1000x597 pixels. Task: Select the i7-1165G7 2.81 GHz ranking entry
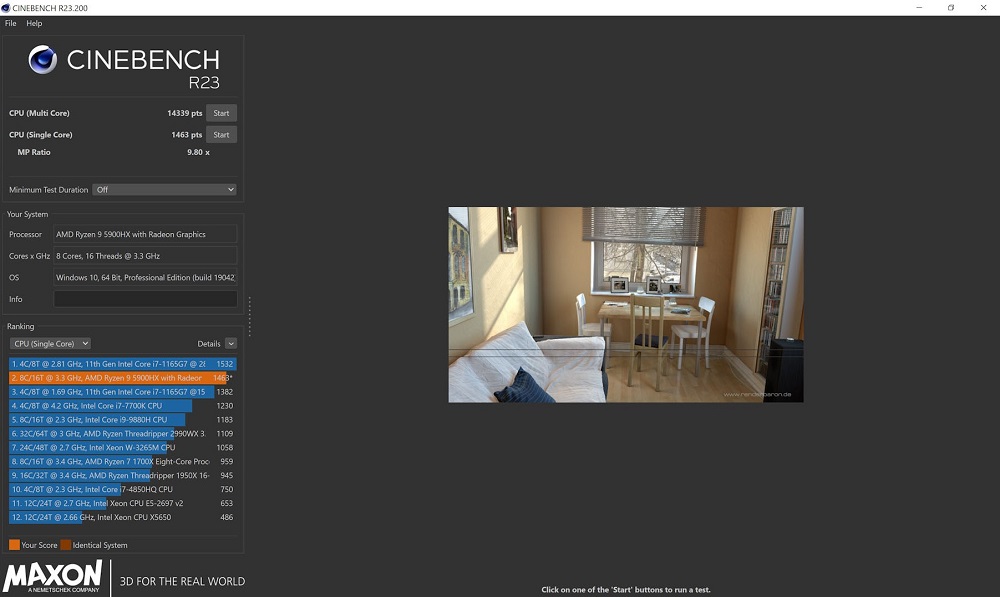pos(122,364)
